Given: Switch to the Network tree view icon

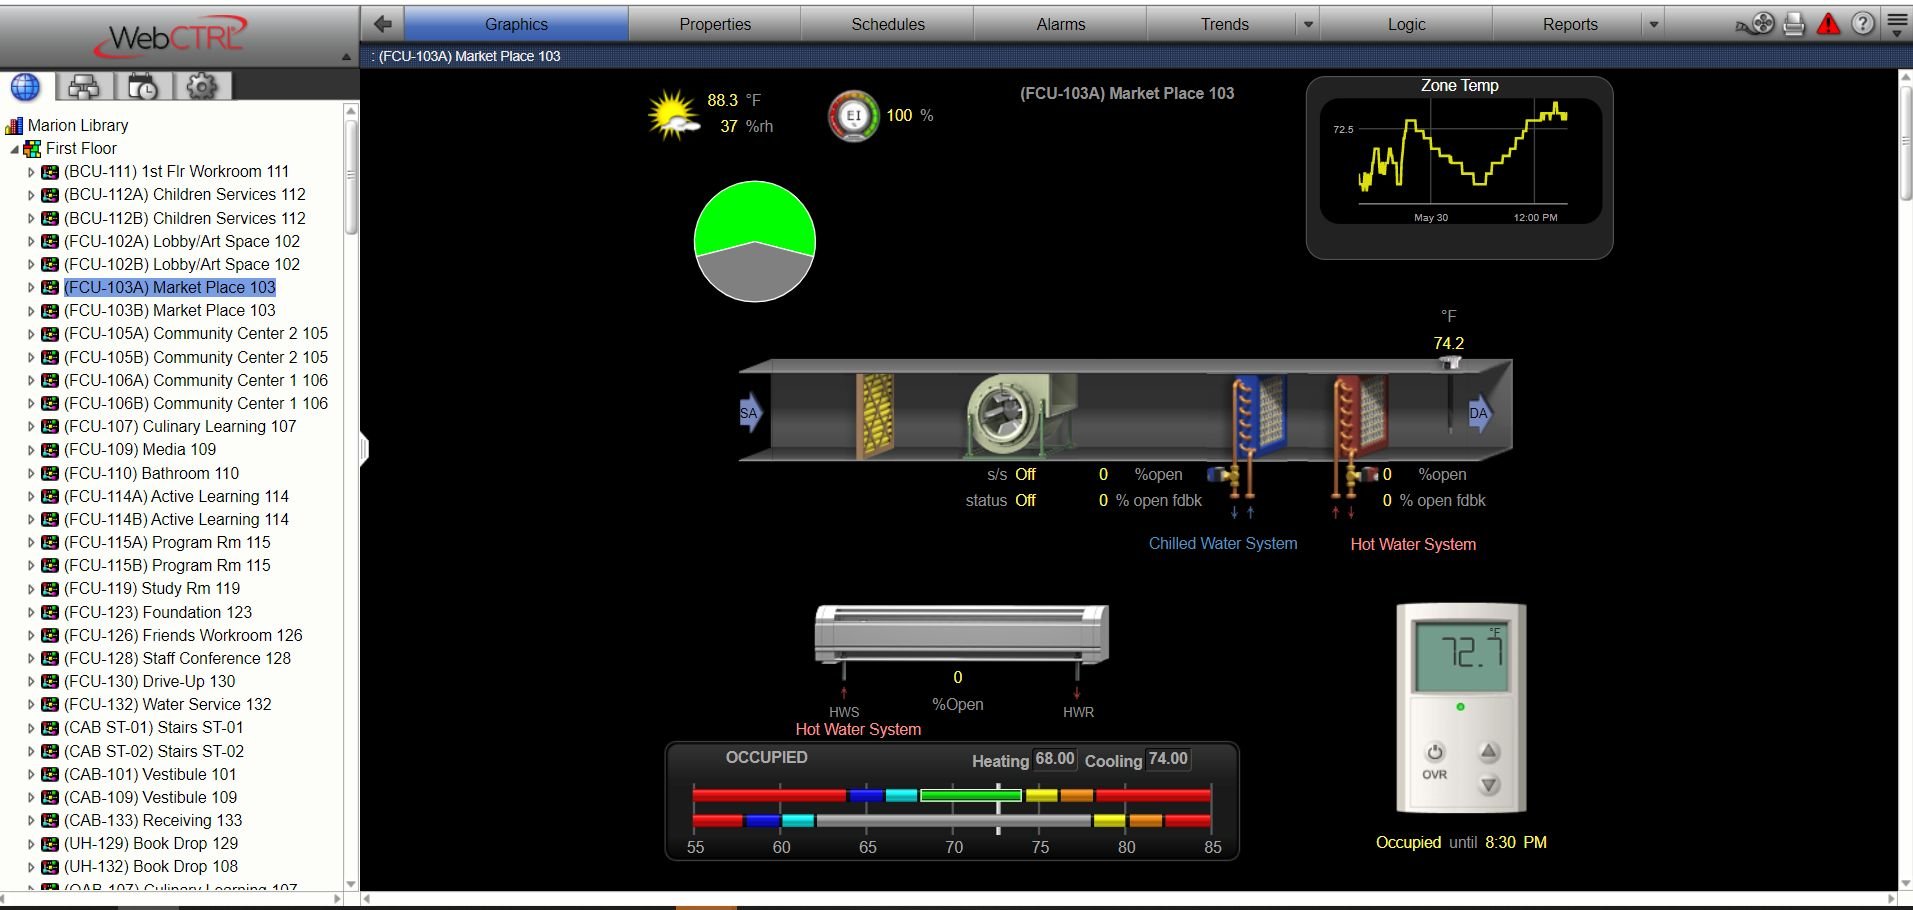Looking at the screenshot, I should tap(84, 87).
